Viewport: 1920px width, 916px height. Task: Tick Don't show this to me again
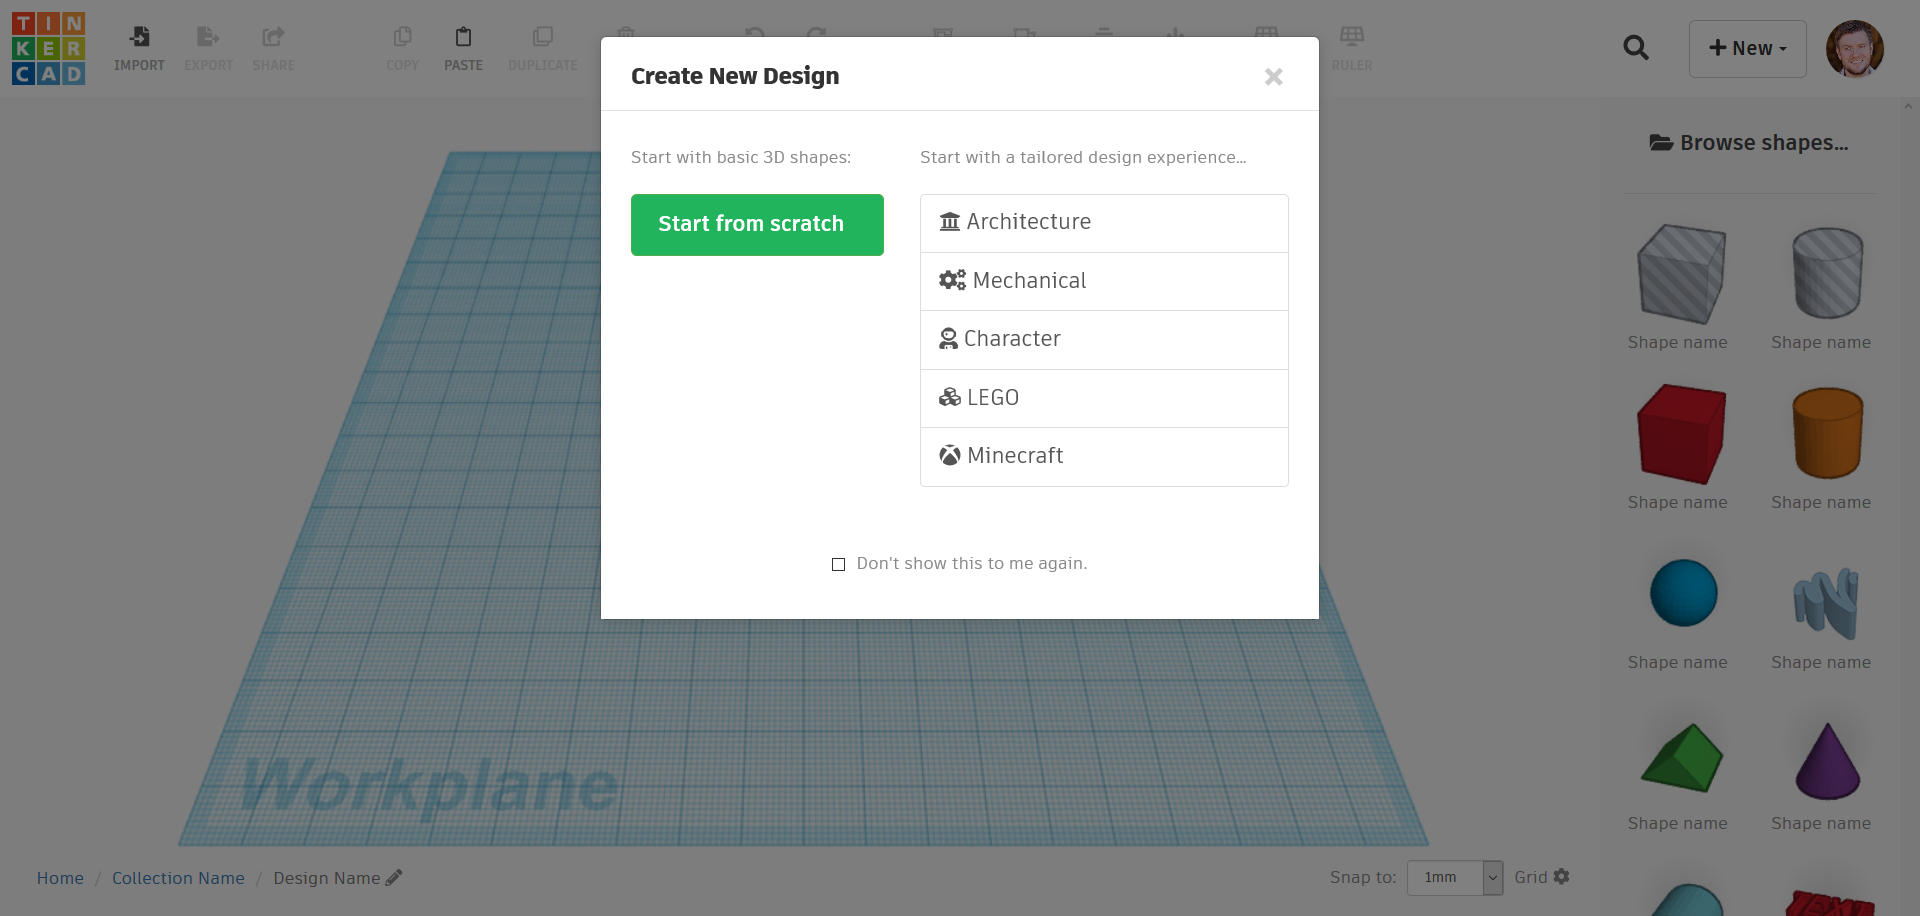coord(838,565)
